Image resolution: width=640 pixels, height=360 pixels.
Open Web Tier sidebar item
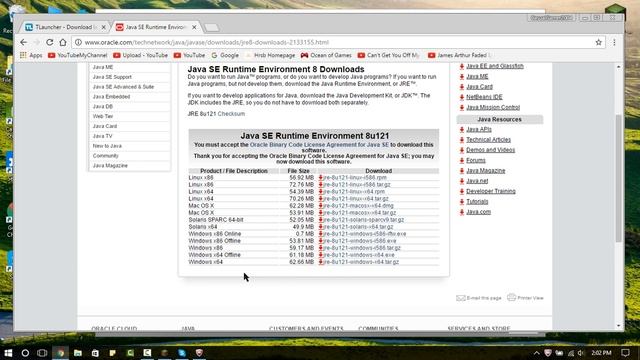pos(102,116)
